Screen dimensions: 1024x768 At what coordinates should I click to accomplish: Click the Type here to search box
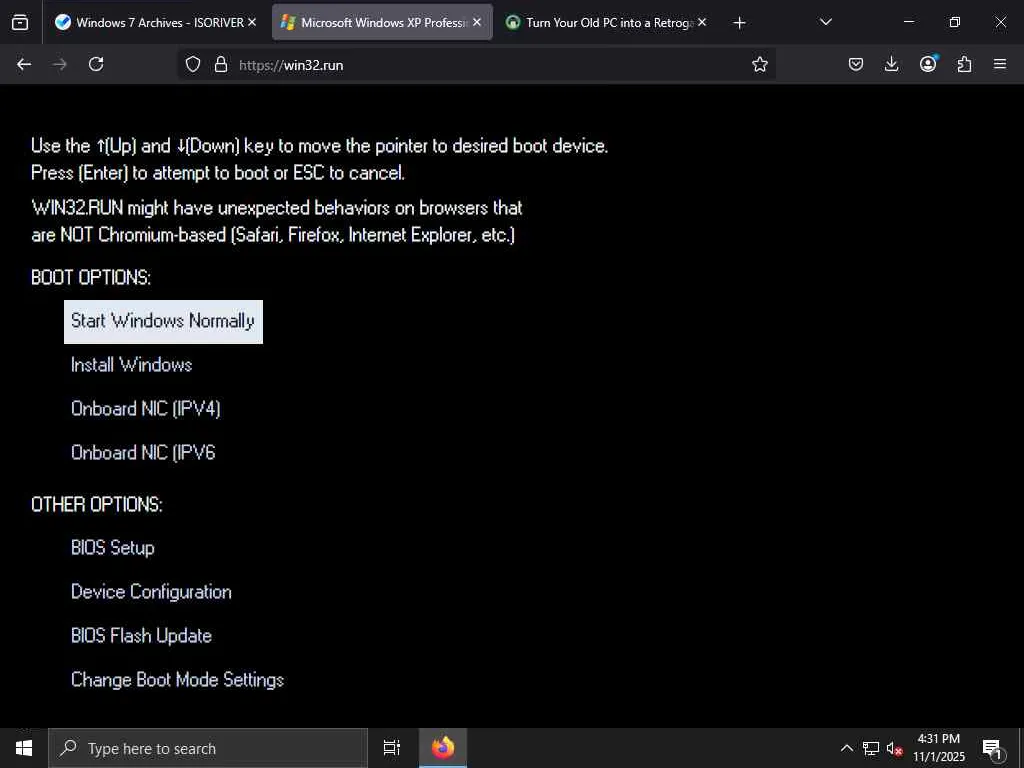click(x=208, y=748)
